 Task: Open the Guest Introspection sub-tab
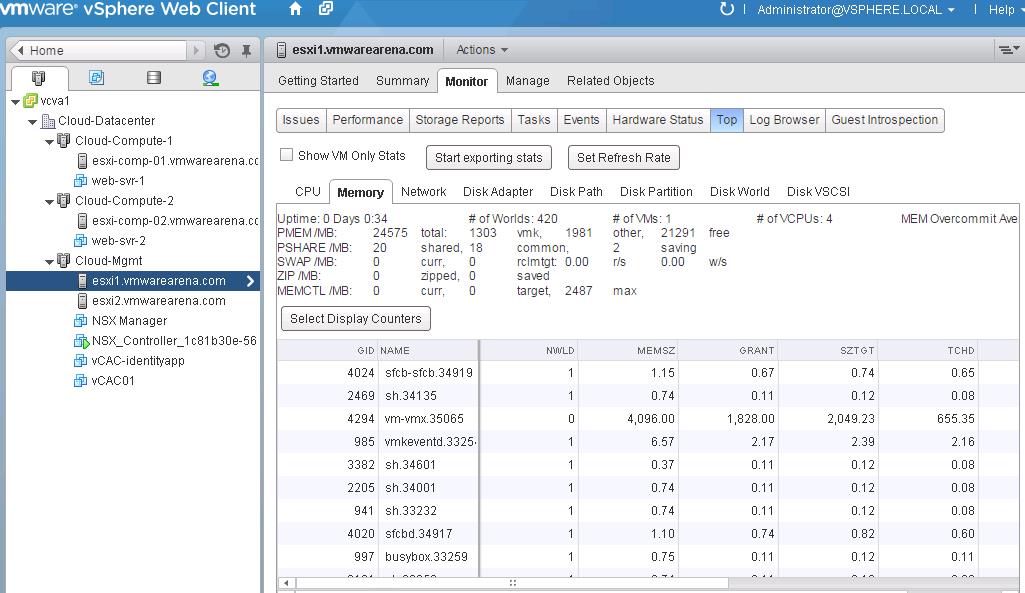884,120
